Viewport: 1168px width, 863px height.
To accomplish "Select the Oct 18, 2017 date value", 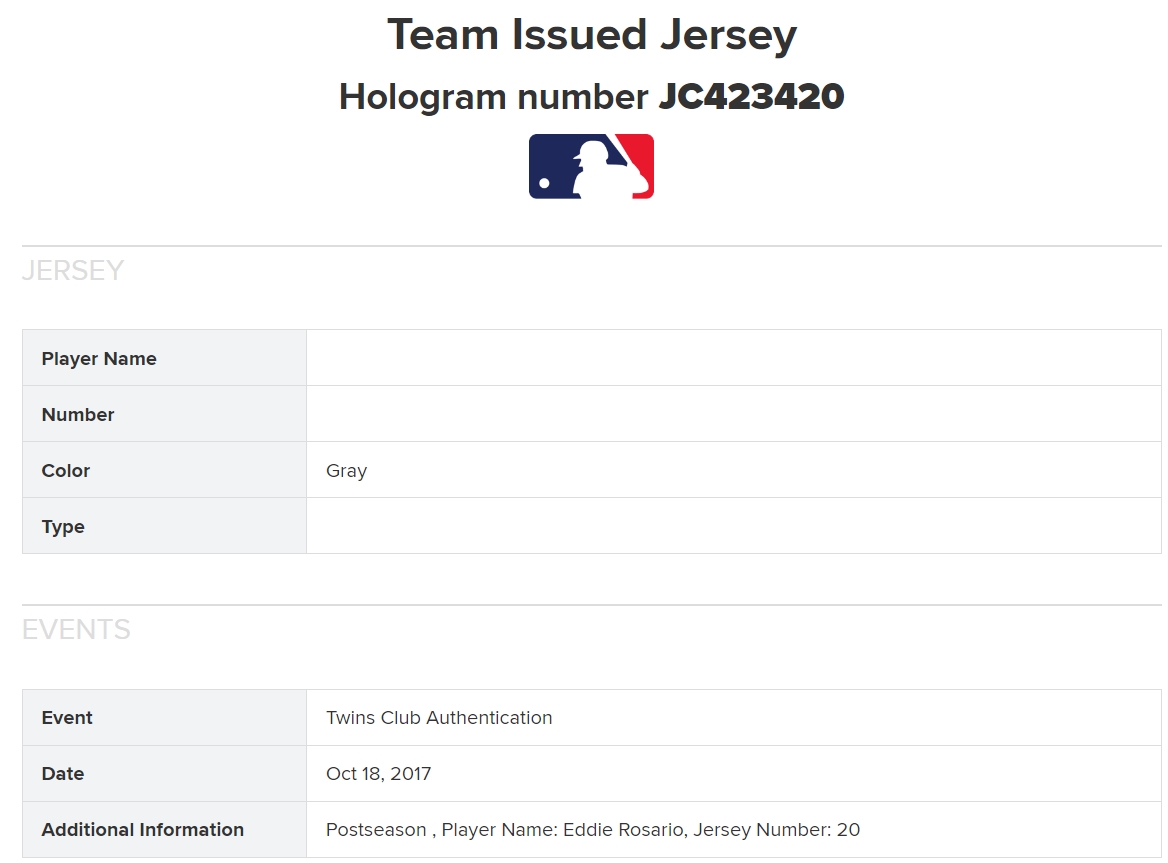I will (x=378, y=774).
